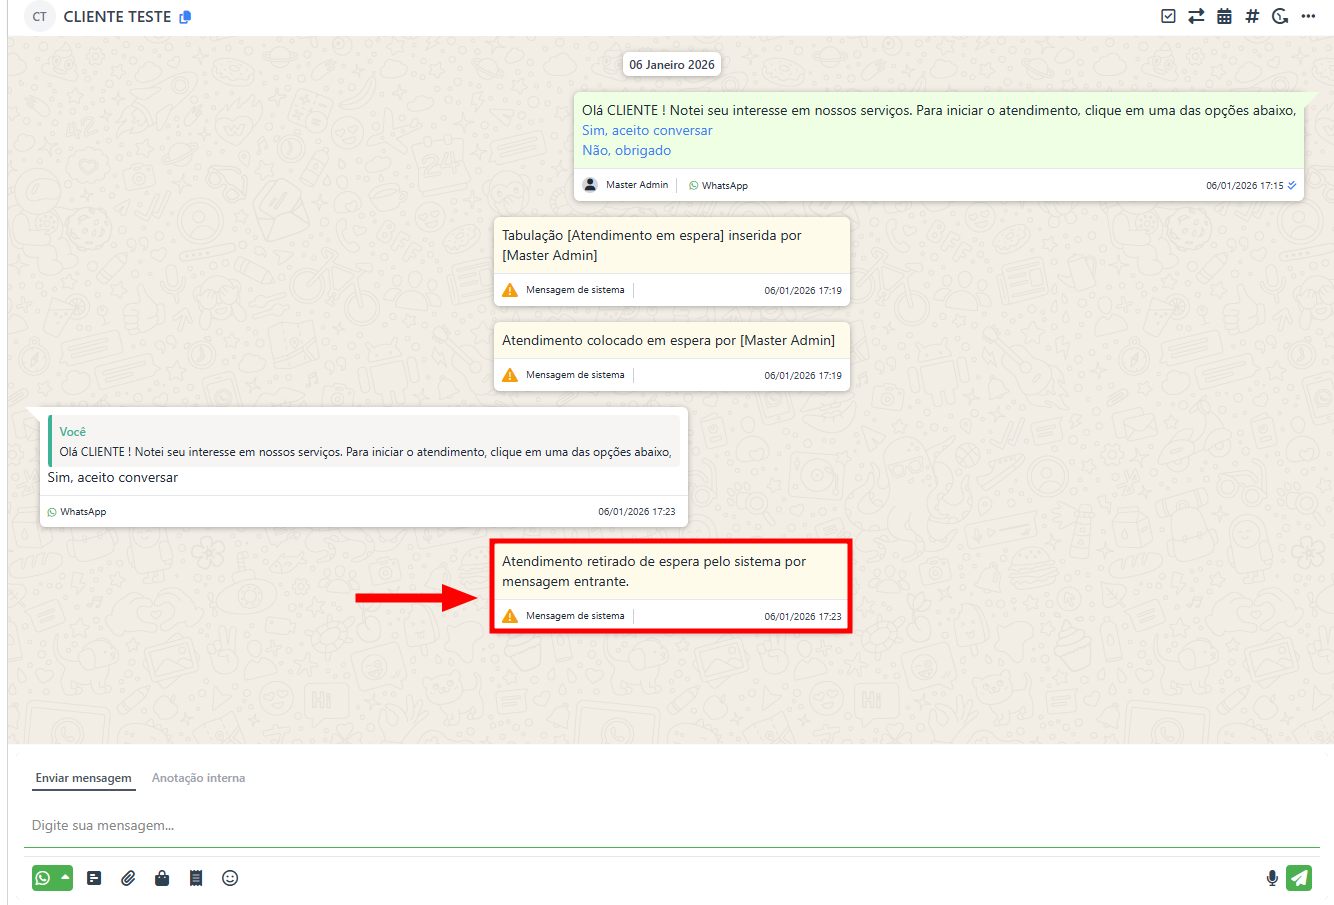1334x905 pixels.
Task: Switch to the Anotação interna tab
Action: (198, 778)
